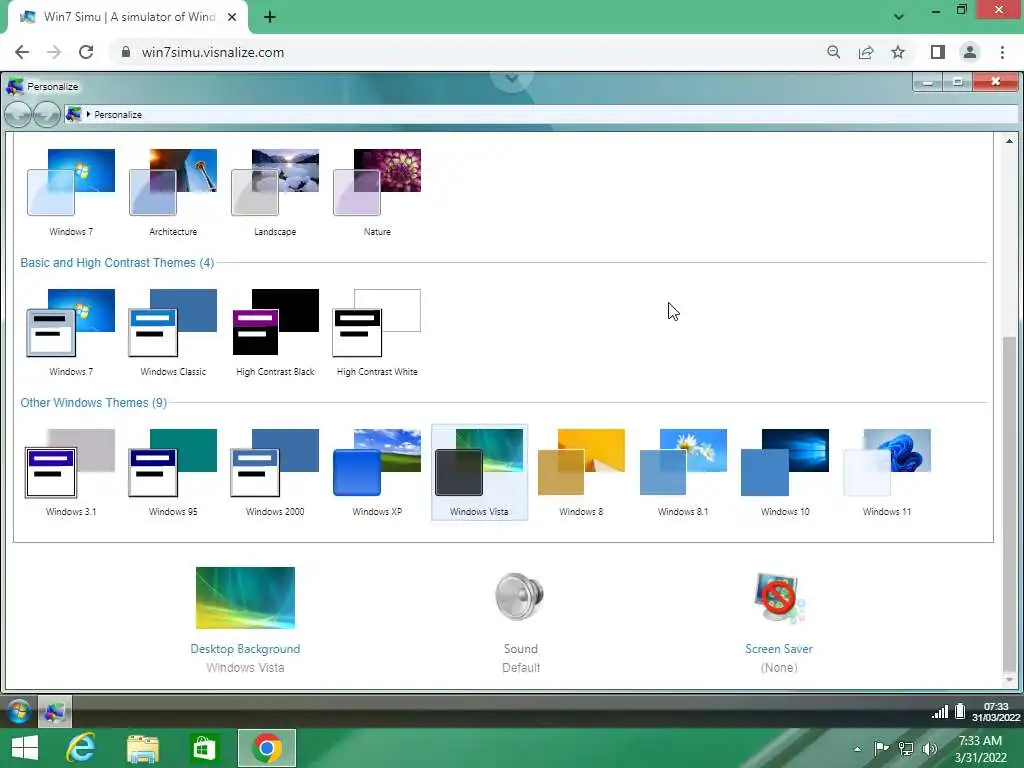Pick the Windows 8 theme
Image resolution: width=1024 pixels, height=768 pixels.
click(581, 472)
